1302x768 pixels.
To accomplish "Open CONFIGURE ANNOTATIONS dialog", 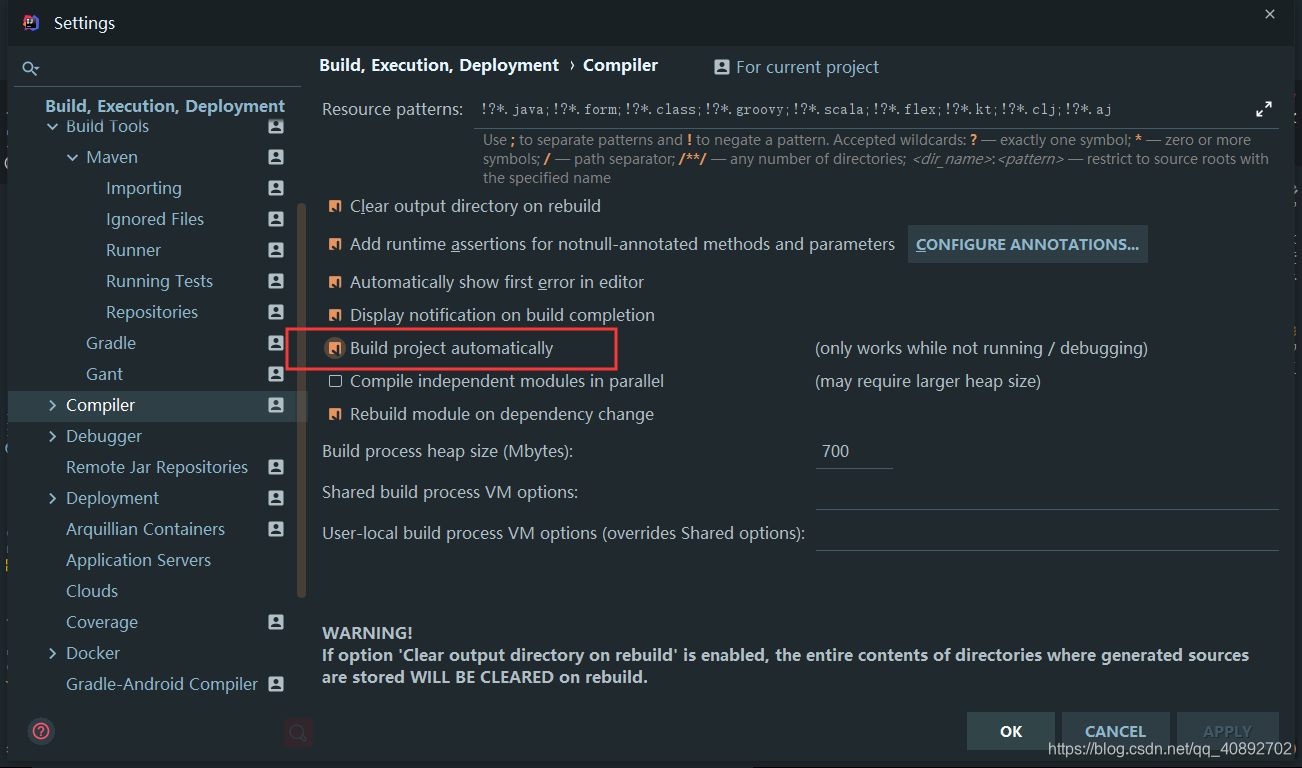I will [x=1027, y=244].
